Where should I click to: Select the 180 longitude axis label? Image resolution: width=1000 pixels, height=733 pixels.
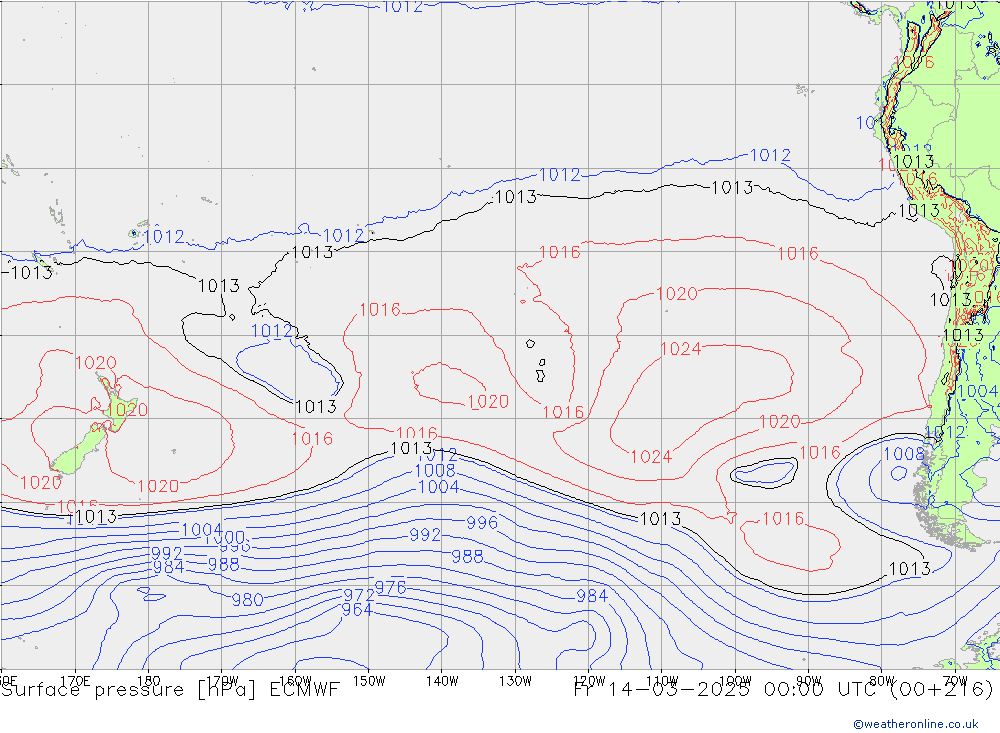(x=148, y=681)
